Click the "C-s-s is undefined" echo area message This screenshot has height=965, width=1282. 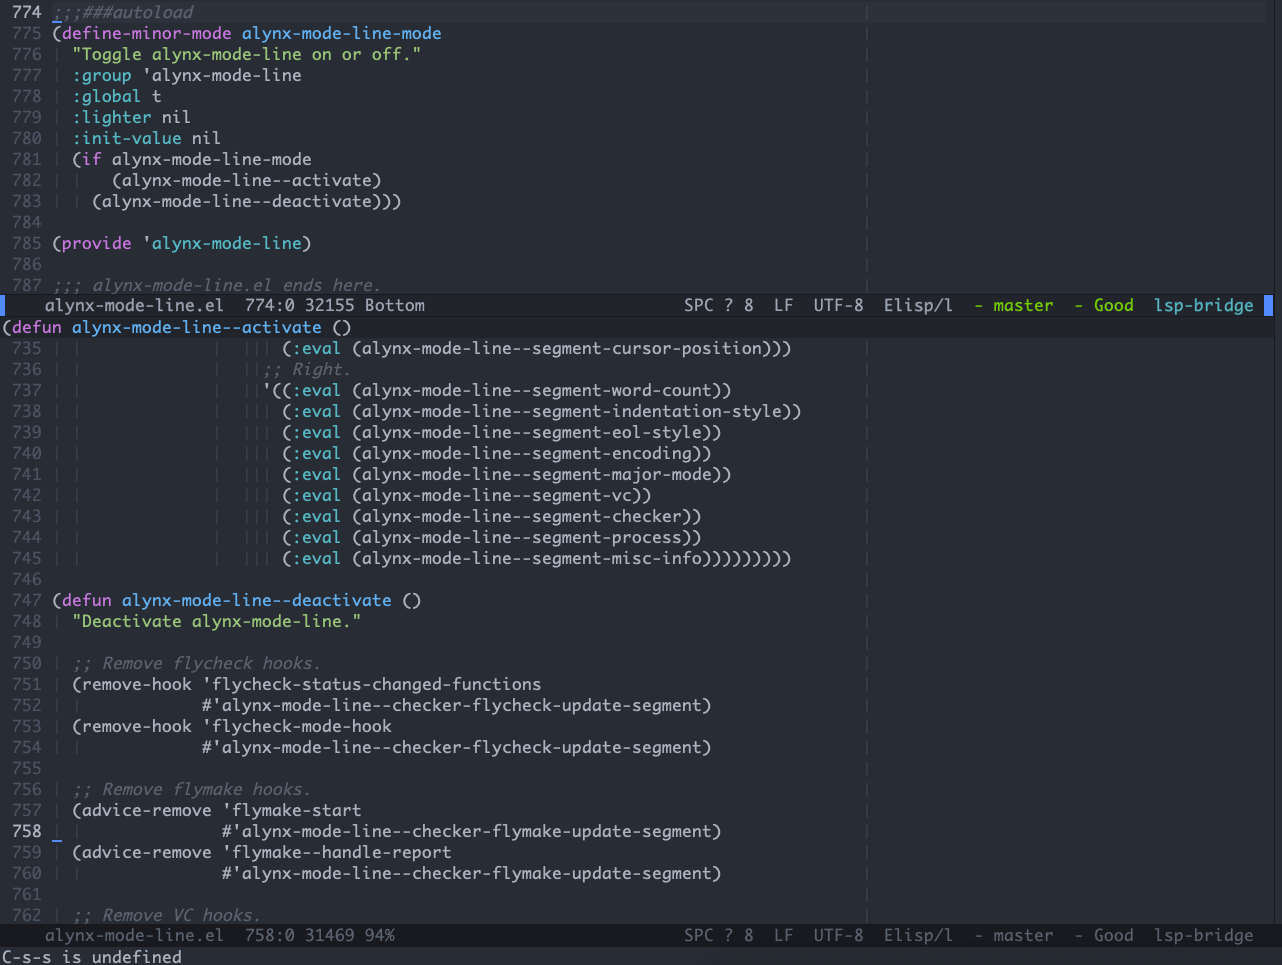pyautogui.click(x=92, y=956)
